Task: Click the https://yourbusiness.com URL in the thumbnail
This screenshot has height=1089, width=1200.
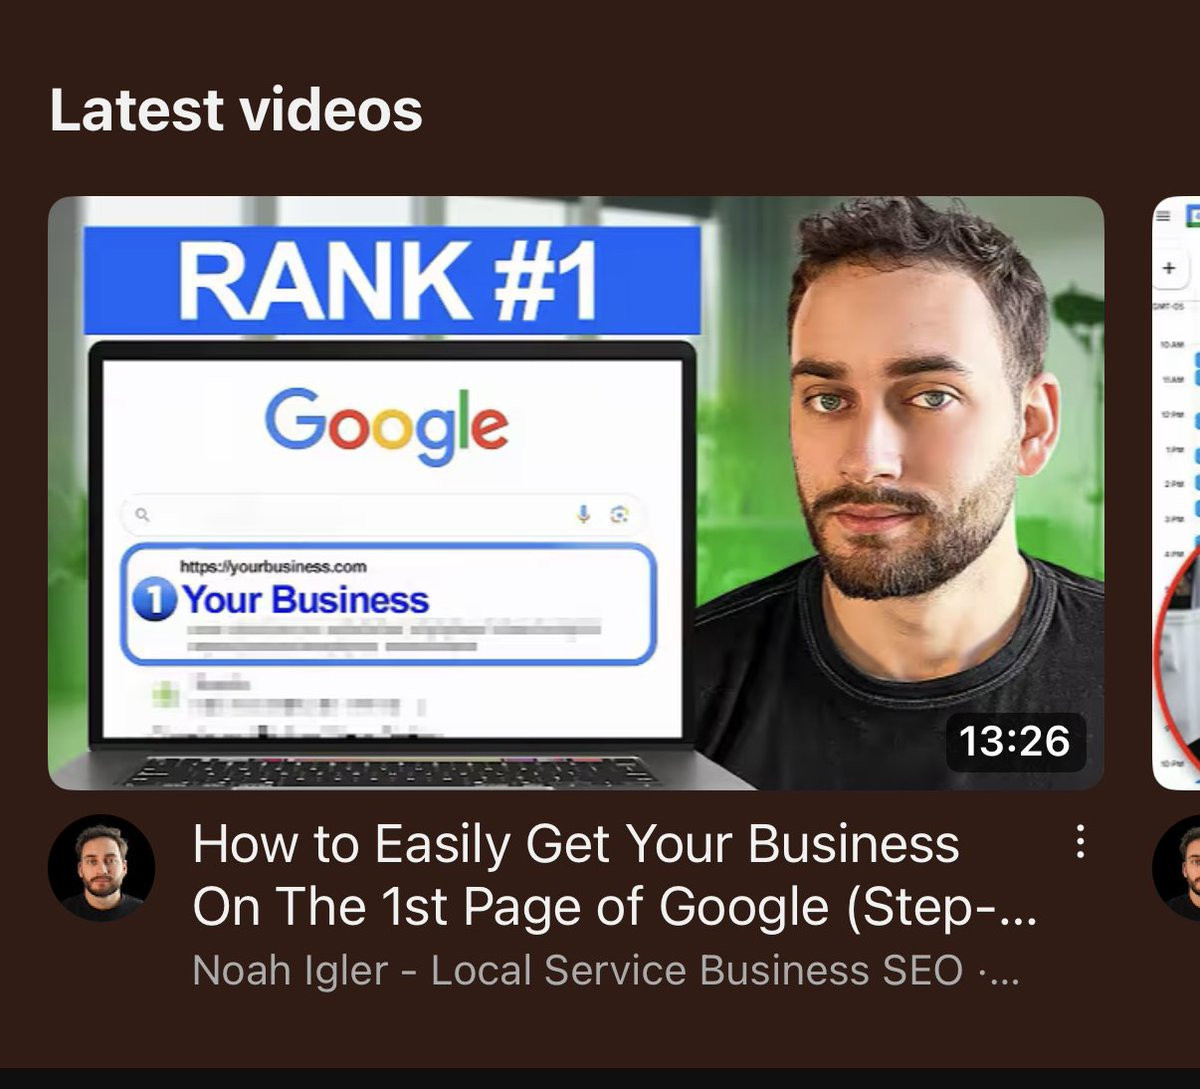Action: coord(273,566)
